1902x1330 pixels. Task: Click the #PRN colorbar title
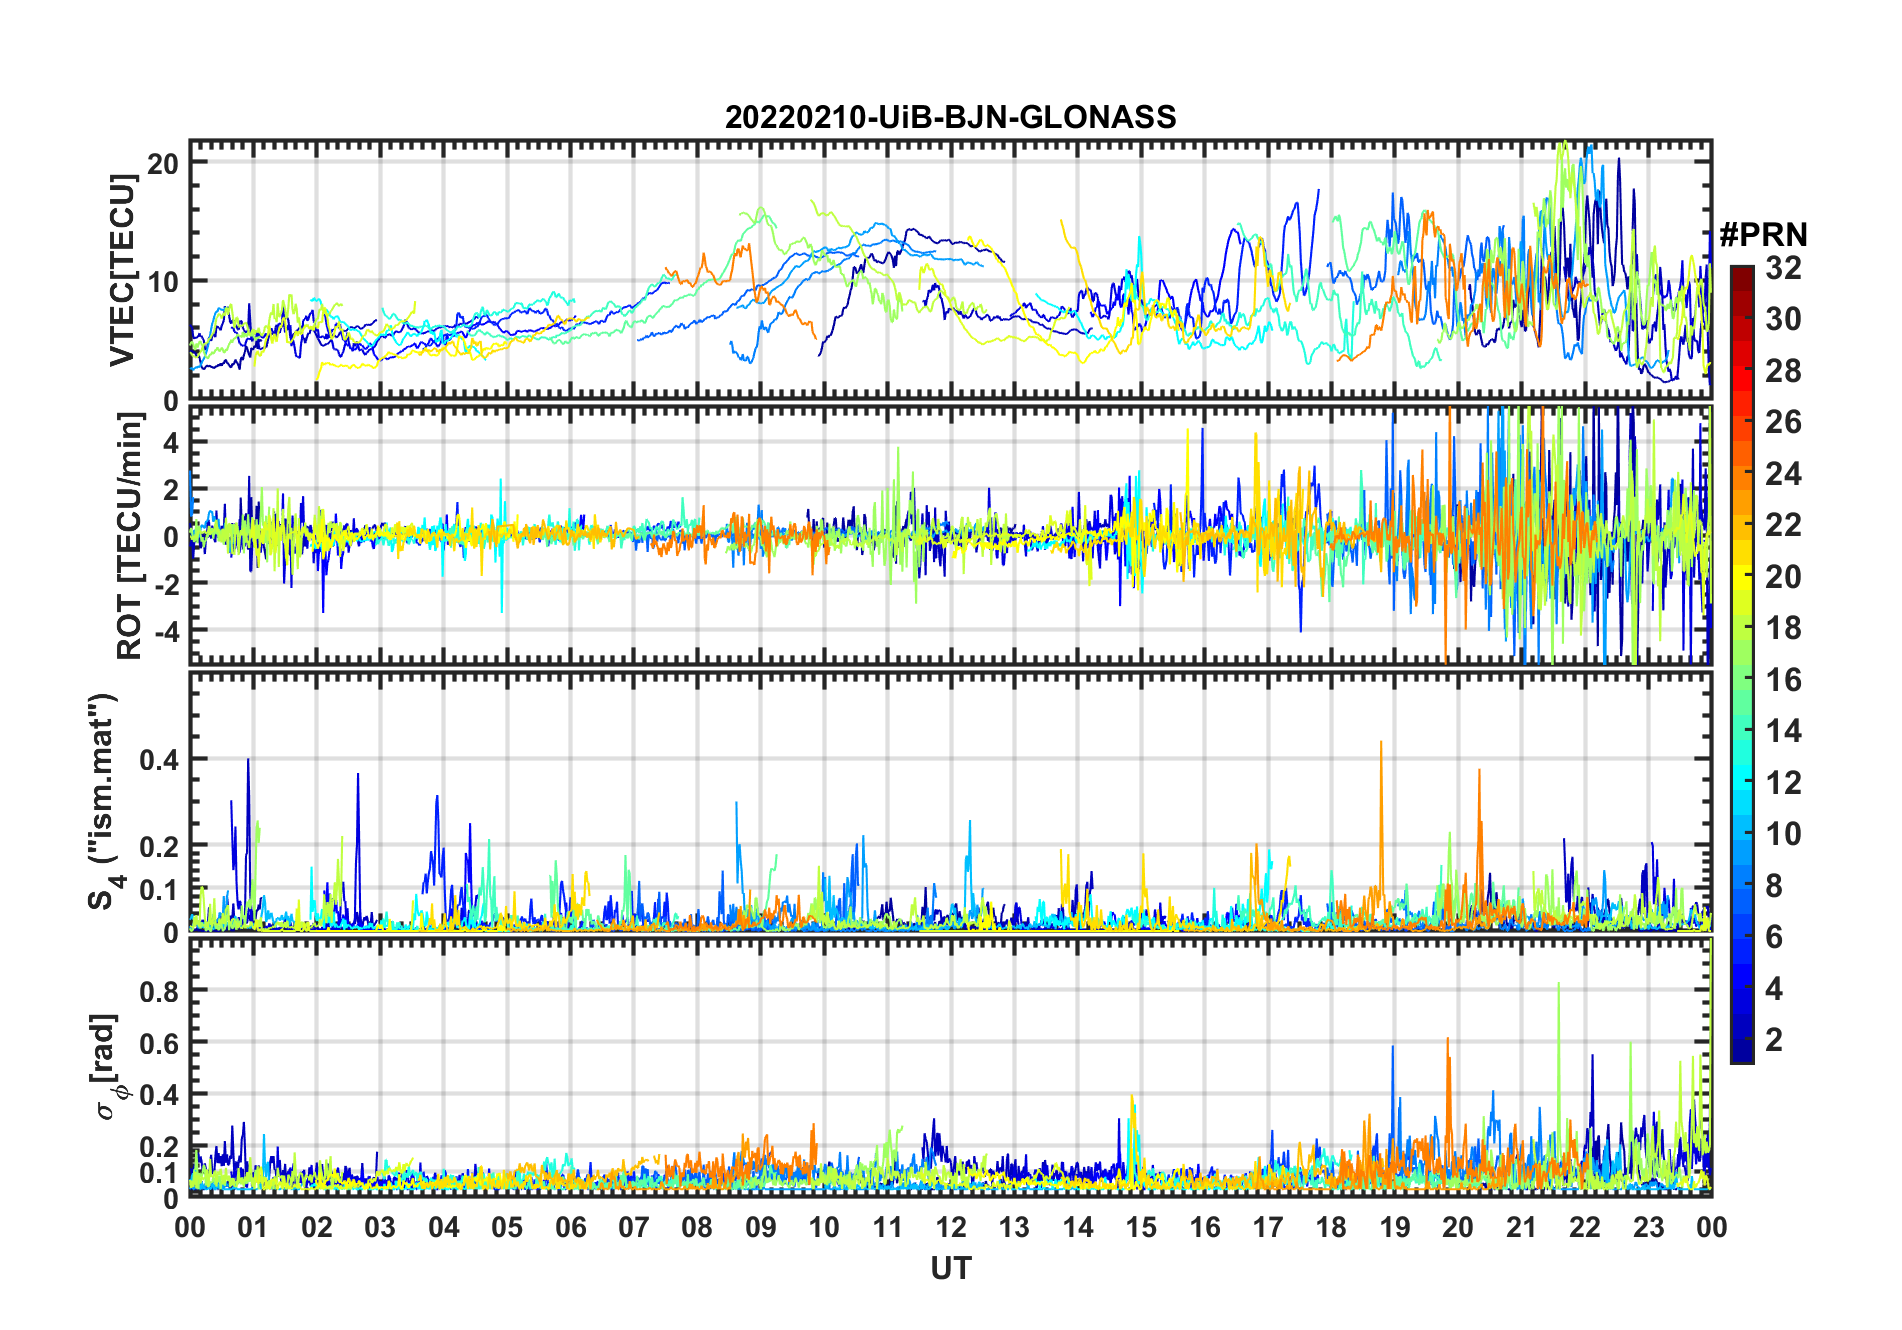(x=1763, y=235)
